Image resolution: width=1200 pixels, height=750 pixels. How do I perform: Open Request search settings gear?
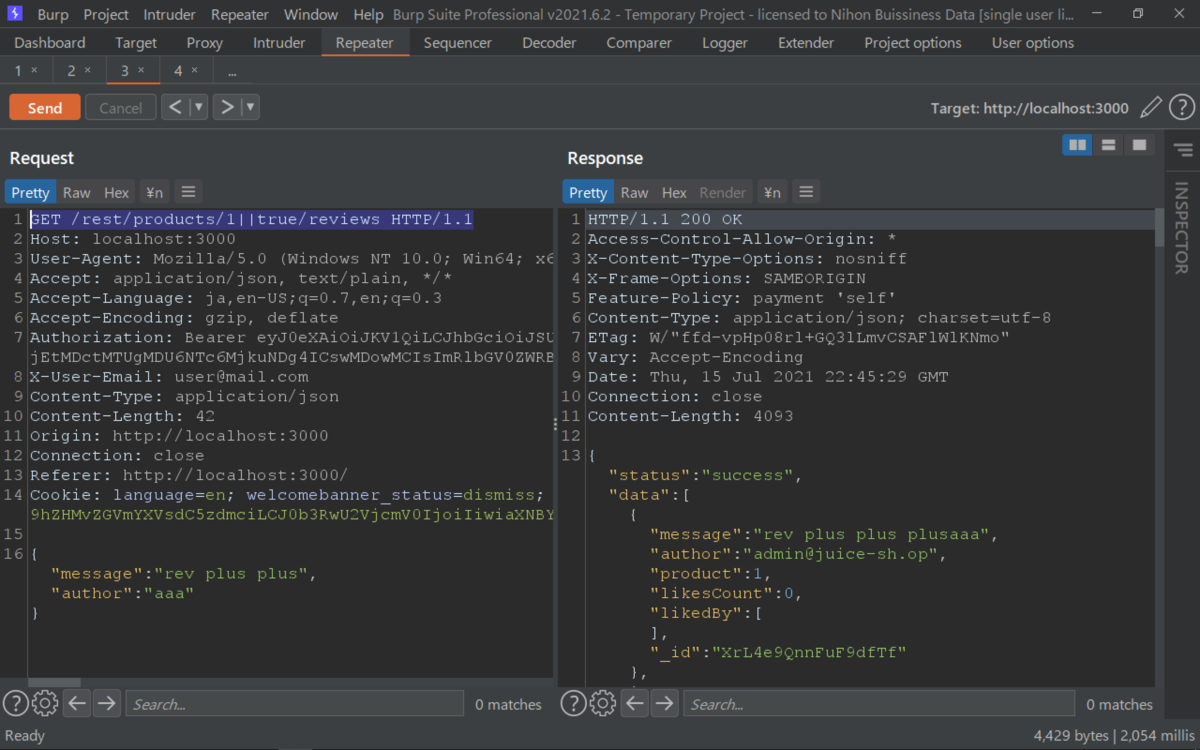tap(45, 704)
